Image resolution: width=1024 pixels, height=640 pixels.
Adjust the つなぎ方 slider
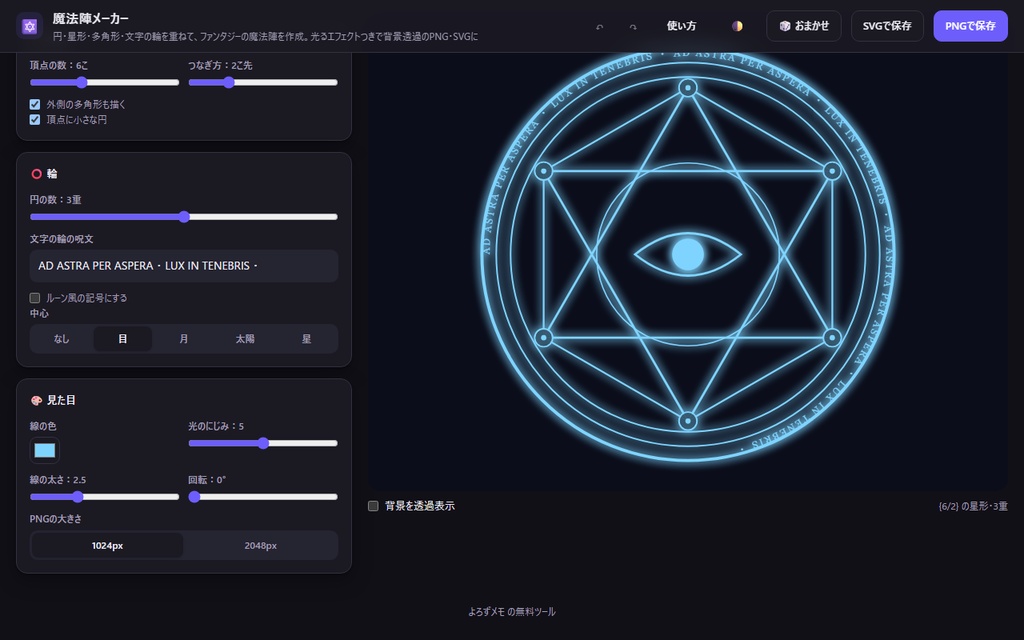(x=263, y=82)
